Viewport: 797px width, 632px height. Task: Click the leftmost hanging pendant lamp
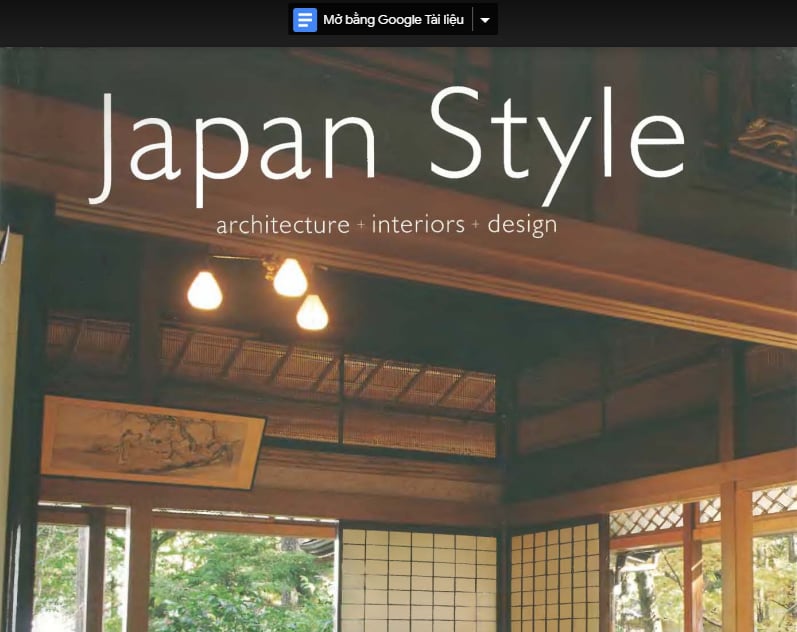pos(204,290)
